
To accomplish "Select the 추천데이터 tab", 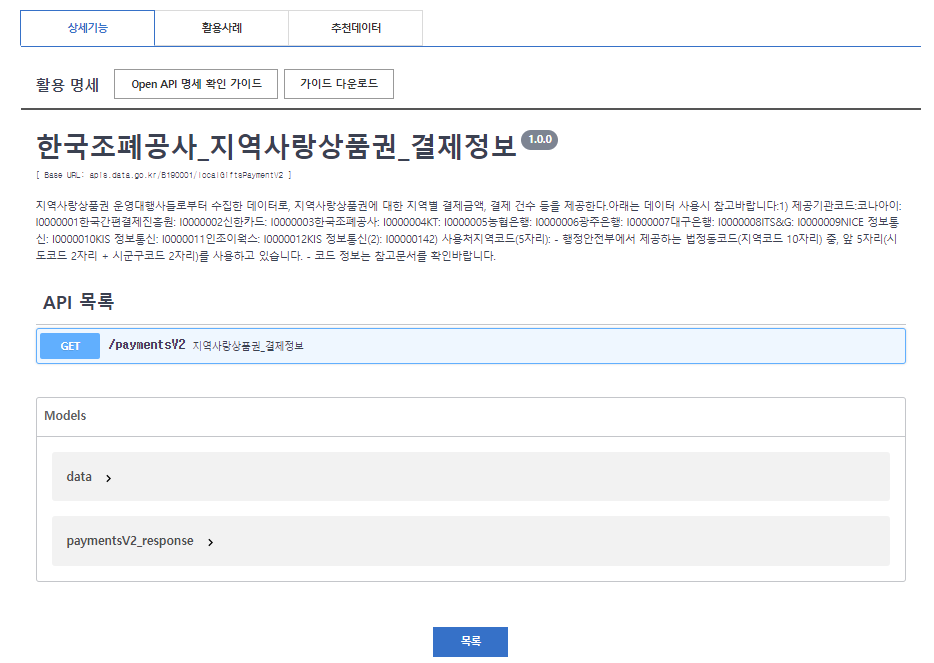I will pos(356,28).
